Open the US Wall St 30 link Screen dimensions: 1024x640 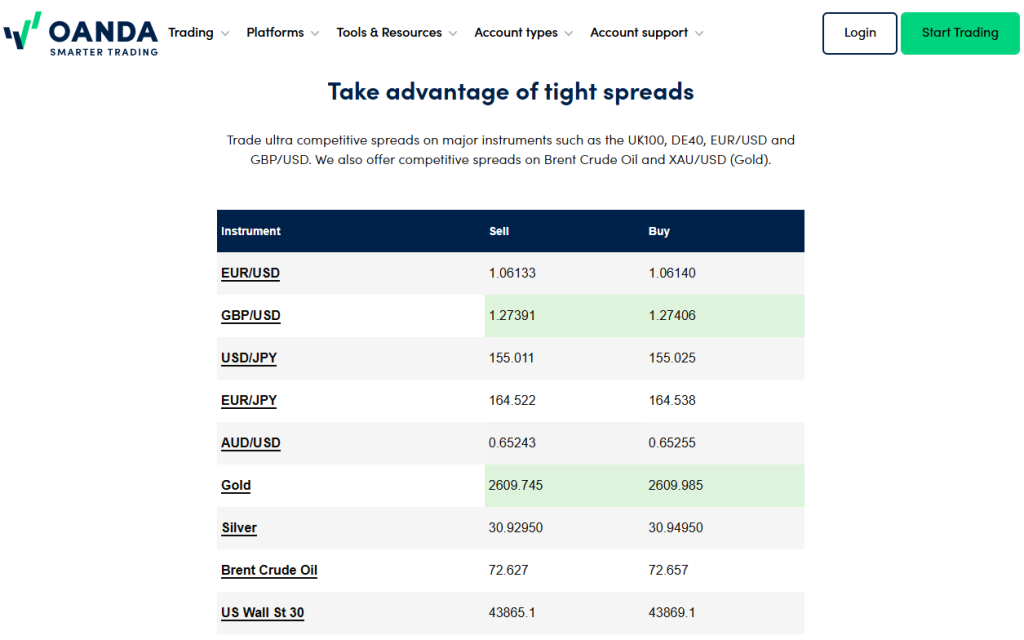(x=262, y=612)
